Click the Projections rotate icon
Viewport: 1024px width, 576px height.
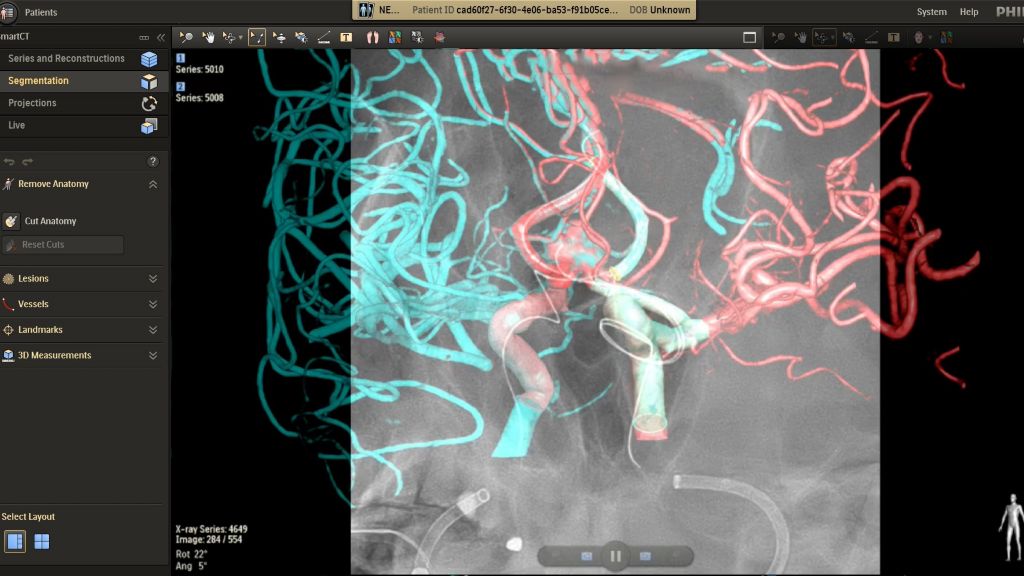tap(149, 103)
